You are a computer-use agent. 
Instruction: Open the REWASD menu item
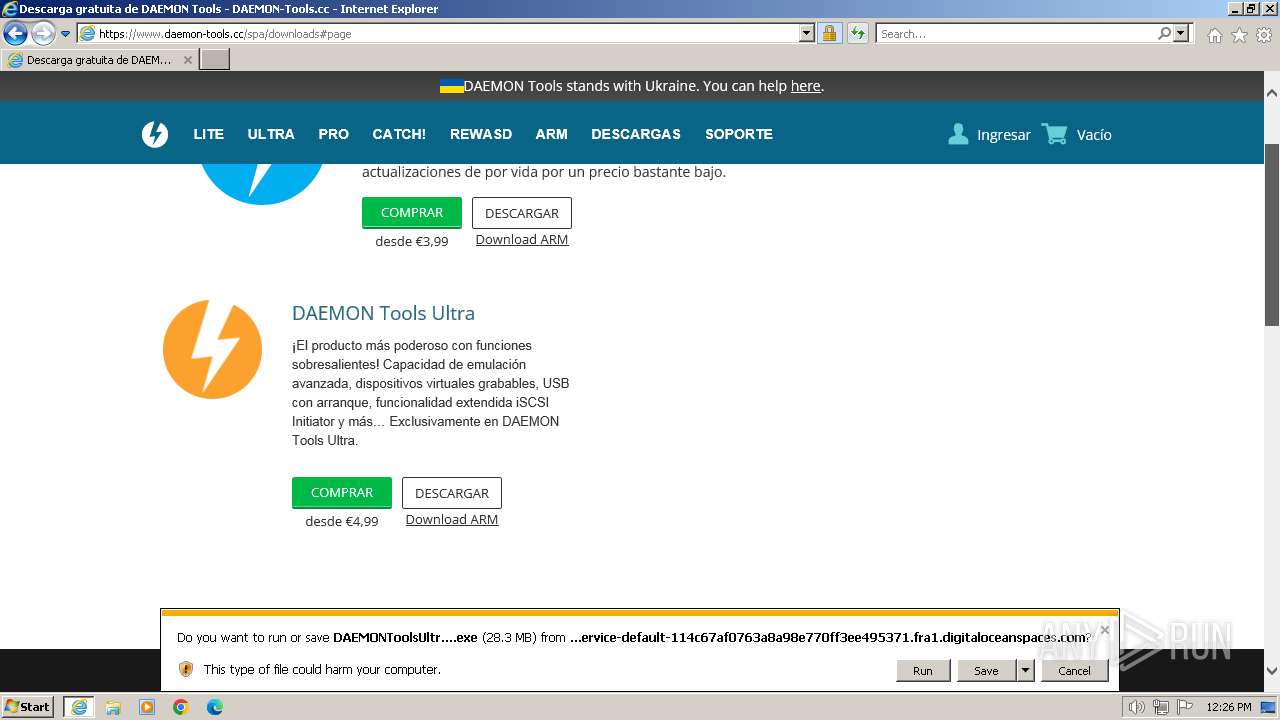(481, 134)
